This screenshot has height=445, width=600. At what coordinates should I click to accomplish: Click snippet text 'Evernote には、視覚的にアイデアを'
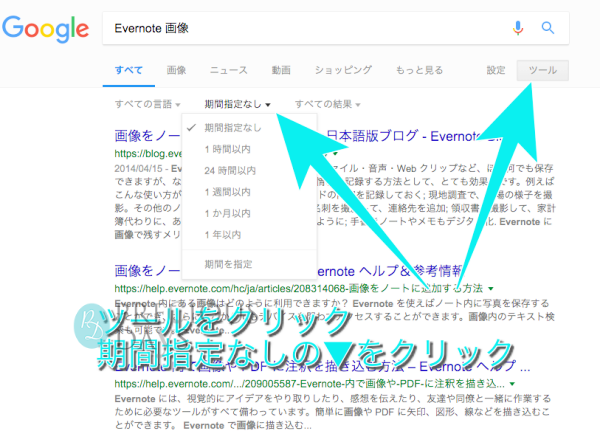332,399
